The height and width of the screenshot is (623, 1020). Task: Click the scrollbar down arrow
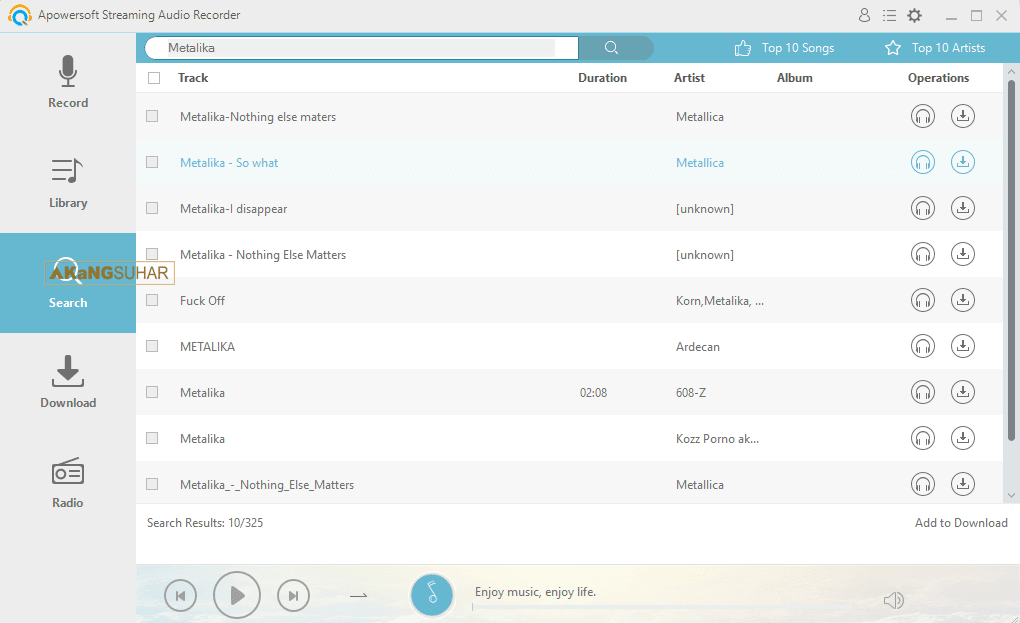tap(1011, 496)
